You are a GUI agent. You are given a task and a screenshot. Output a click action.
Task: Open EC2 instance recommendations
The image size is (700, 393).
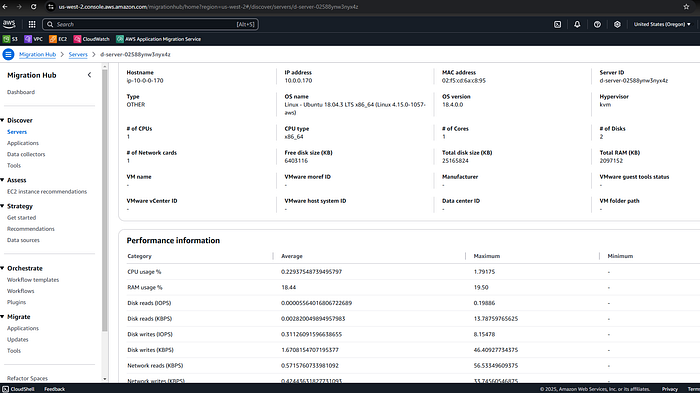click(47, 192)
